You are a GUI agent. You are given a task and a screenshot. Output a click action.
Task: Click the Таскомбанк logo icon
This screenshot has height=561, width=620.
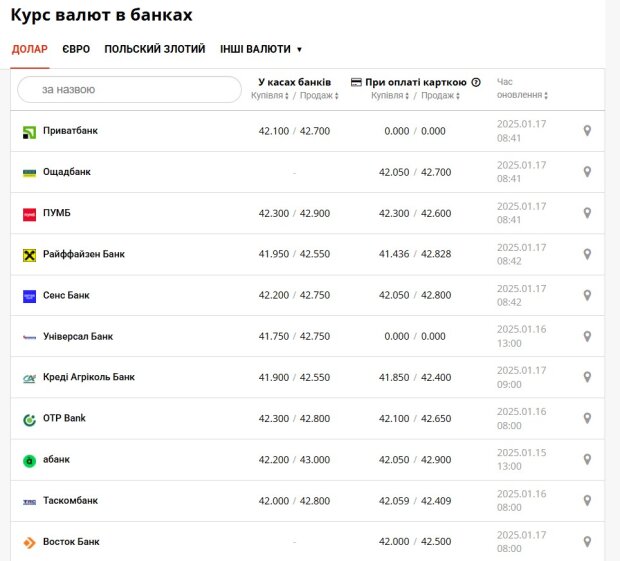coord(29,502)
